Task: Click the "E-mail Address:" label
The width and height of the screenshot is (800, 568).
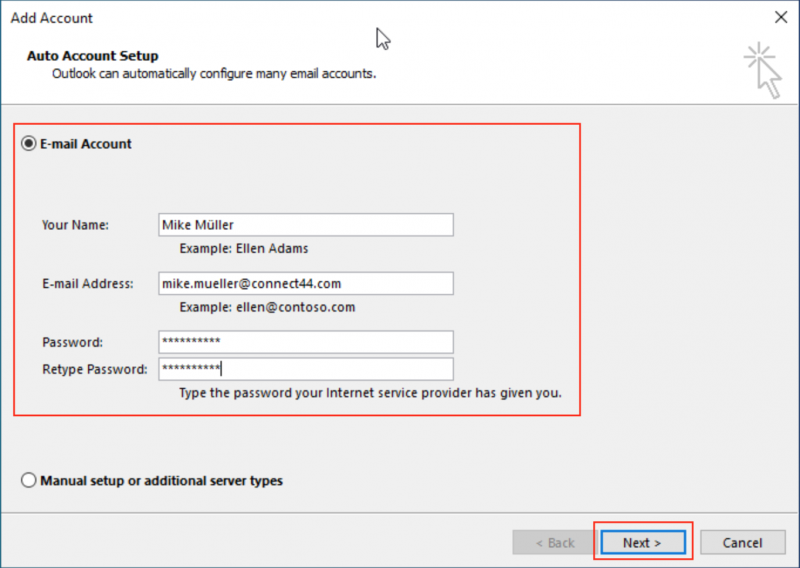Action: click(87, 284)
